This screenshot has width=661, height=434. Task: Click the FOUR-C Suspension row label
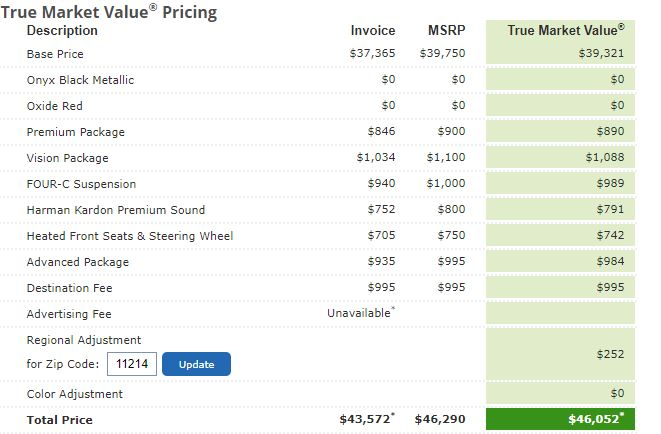(x=81, y=184)
